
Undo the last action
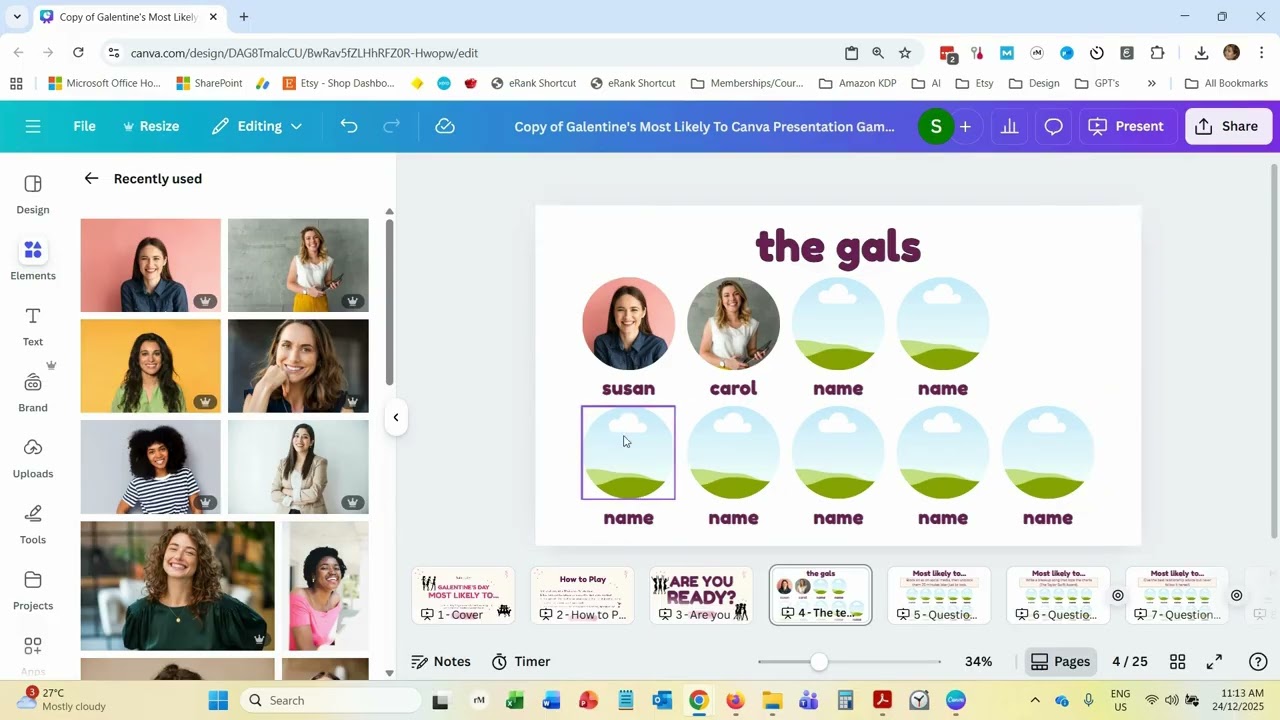[348, 126]
